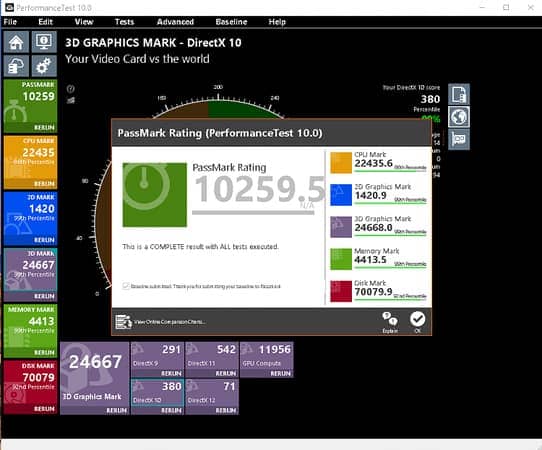Screen dimensions: 542x450
Task: Click the globe world comparison icon
Action: tap(459, 117)
